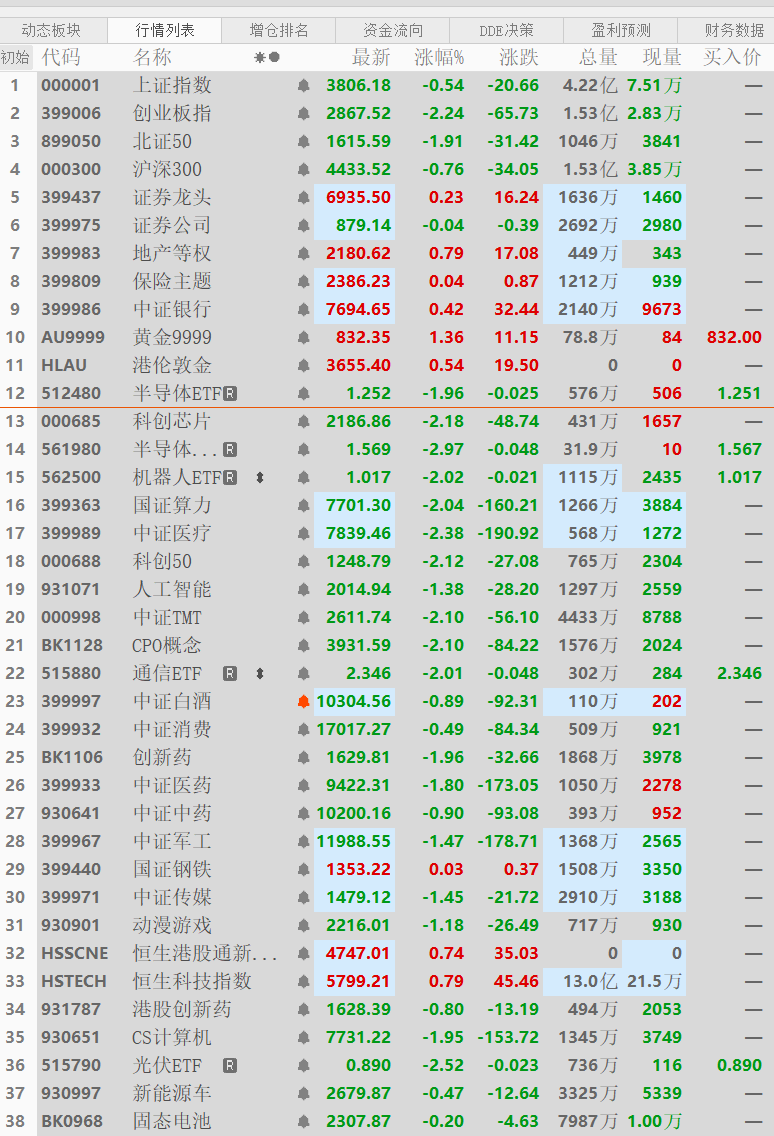Click the bell icon for 中证军工

click(304, 842)
